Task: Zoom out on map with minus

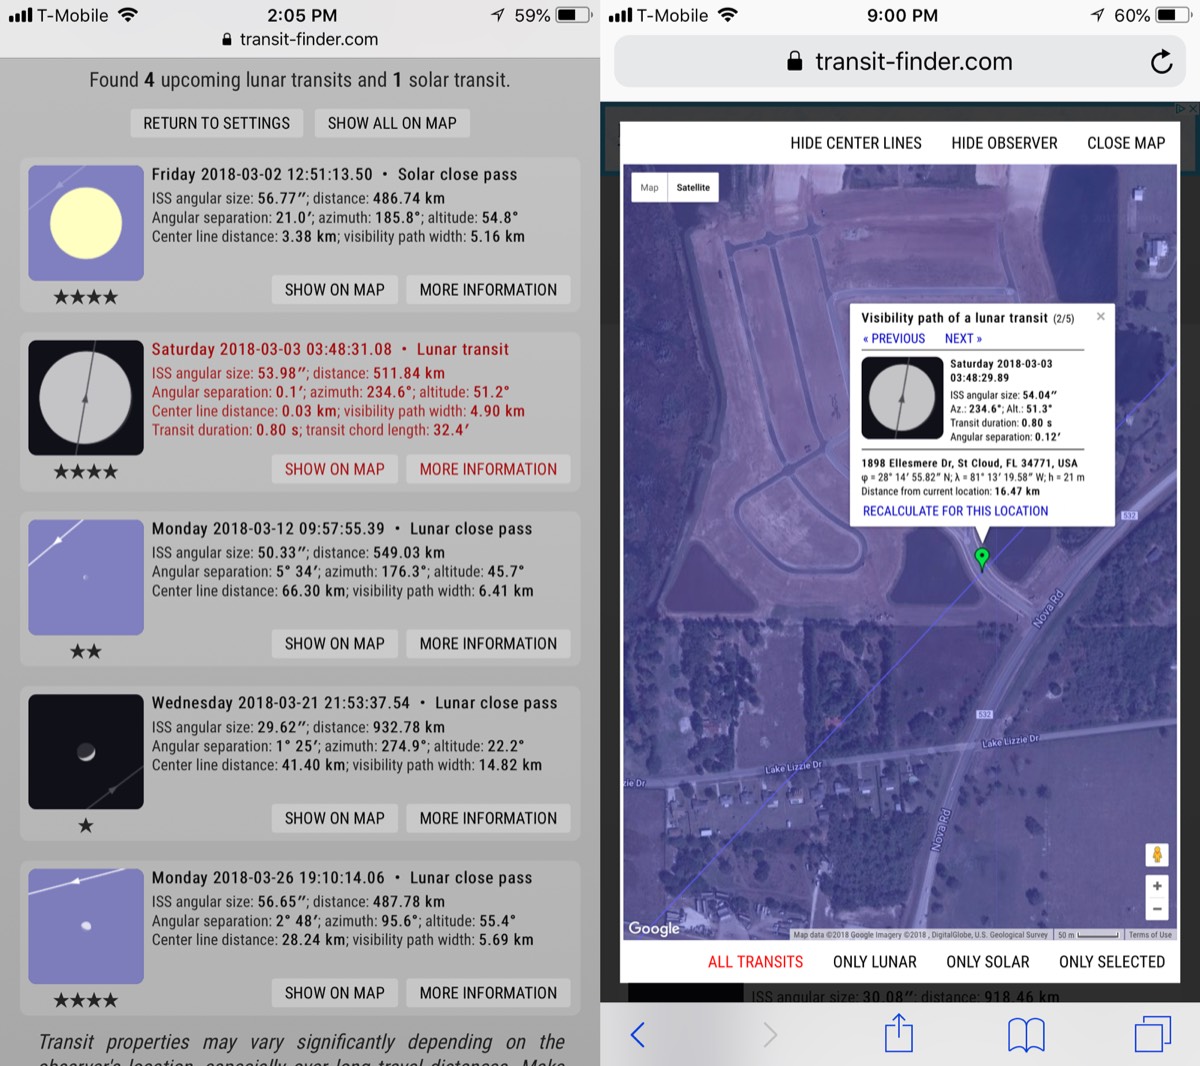Action: (1157, 909)
